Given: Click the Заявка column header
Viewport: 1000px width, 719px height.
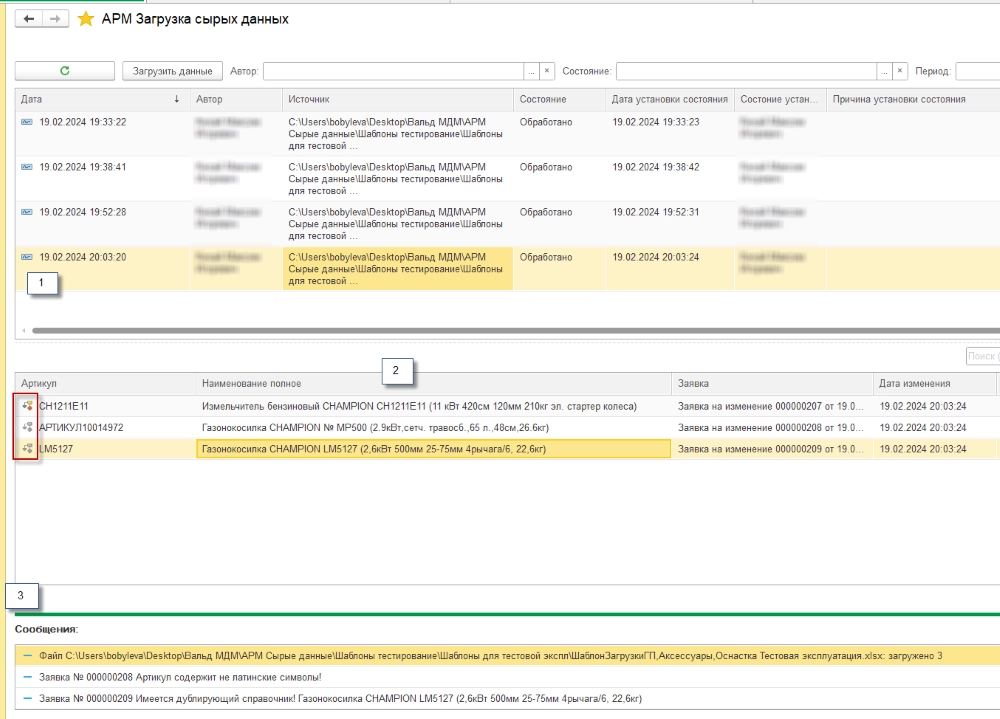Looking at the screenshot, I should pos(772,383).
